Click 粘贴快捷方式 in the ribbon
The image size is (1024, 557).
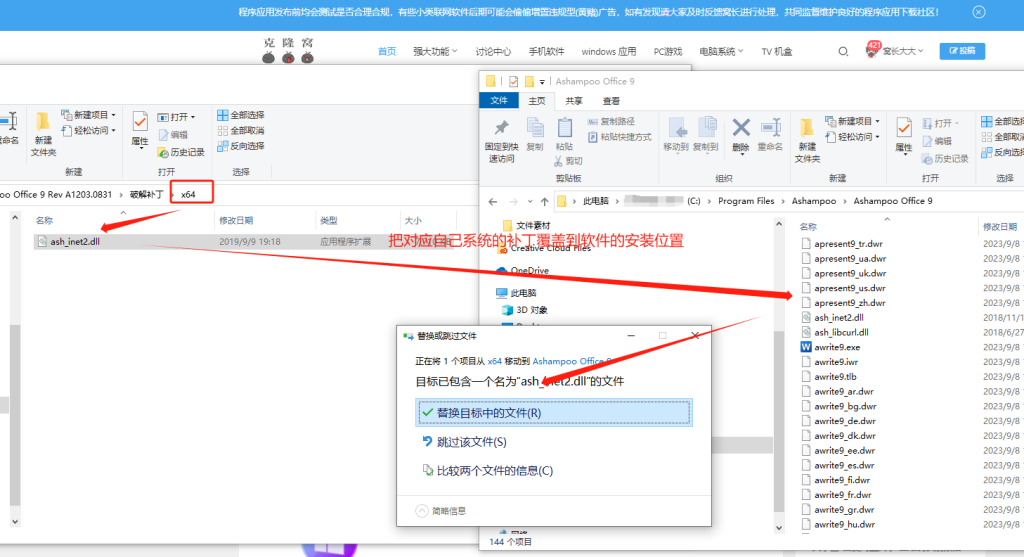point(620,137)
